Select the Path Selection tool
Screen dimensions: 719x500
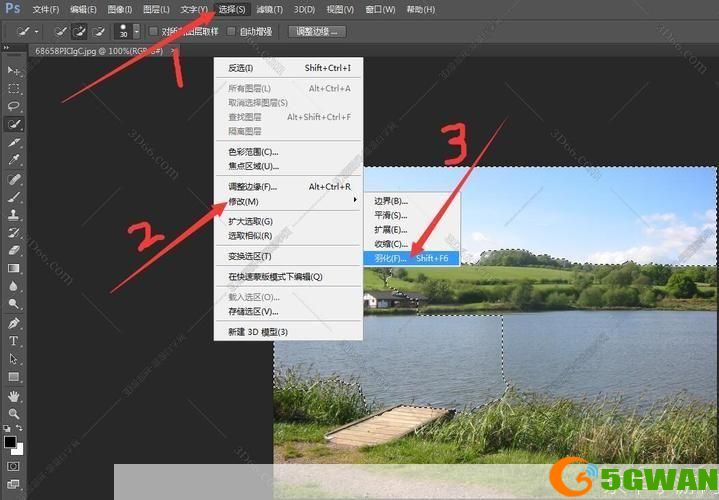(x=14, y=359)
